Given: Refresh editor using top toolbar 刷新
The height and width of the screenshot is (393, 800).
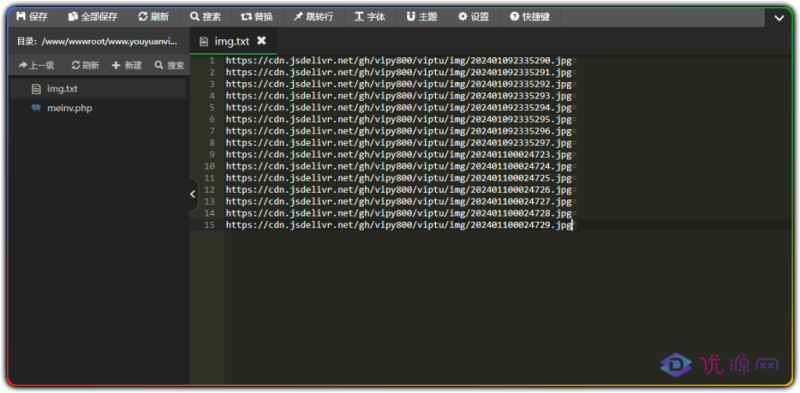Looking at the screenshot, I should (154, 17).
